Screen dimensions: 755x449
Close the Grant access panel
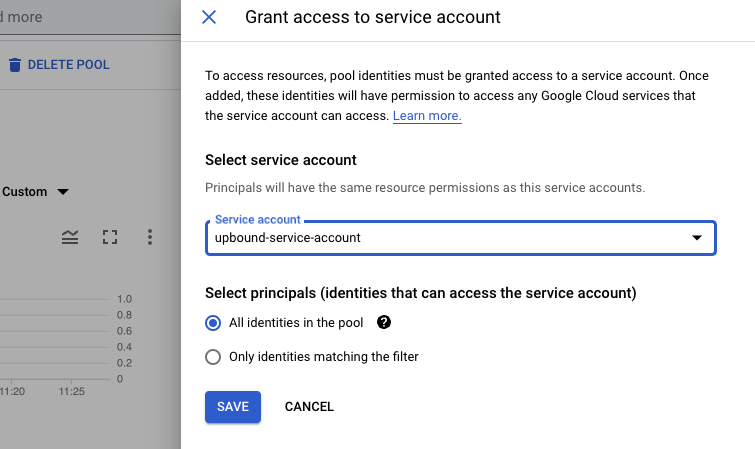[209, 17]
